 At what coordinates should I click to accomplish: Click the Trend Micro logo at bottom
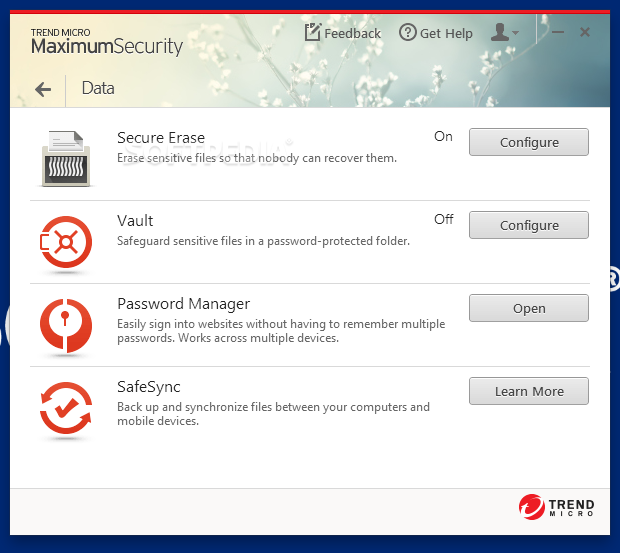(556, 507)
